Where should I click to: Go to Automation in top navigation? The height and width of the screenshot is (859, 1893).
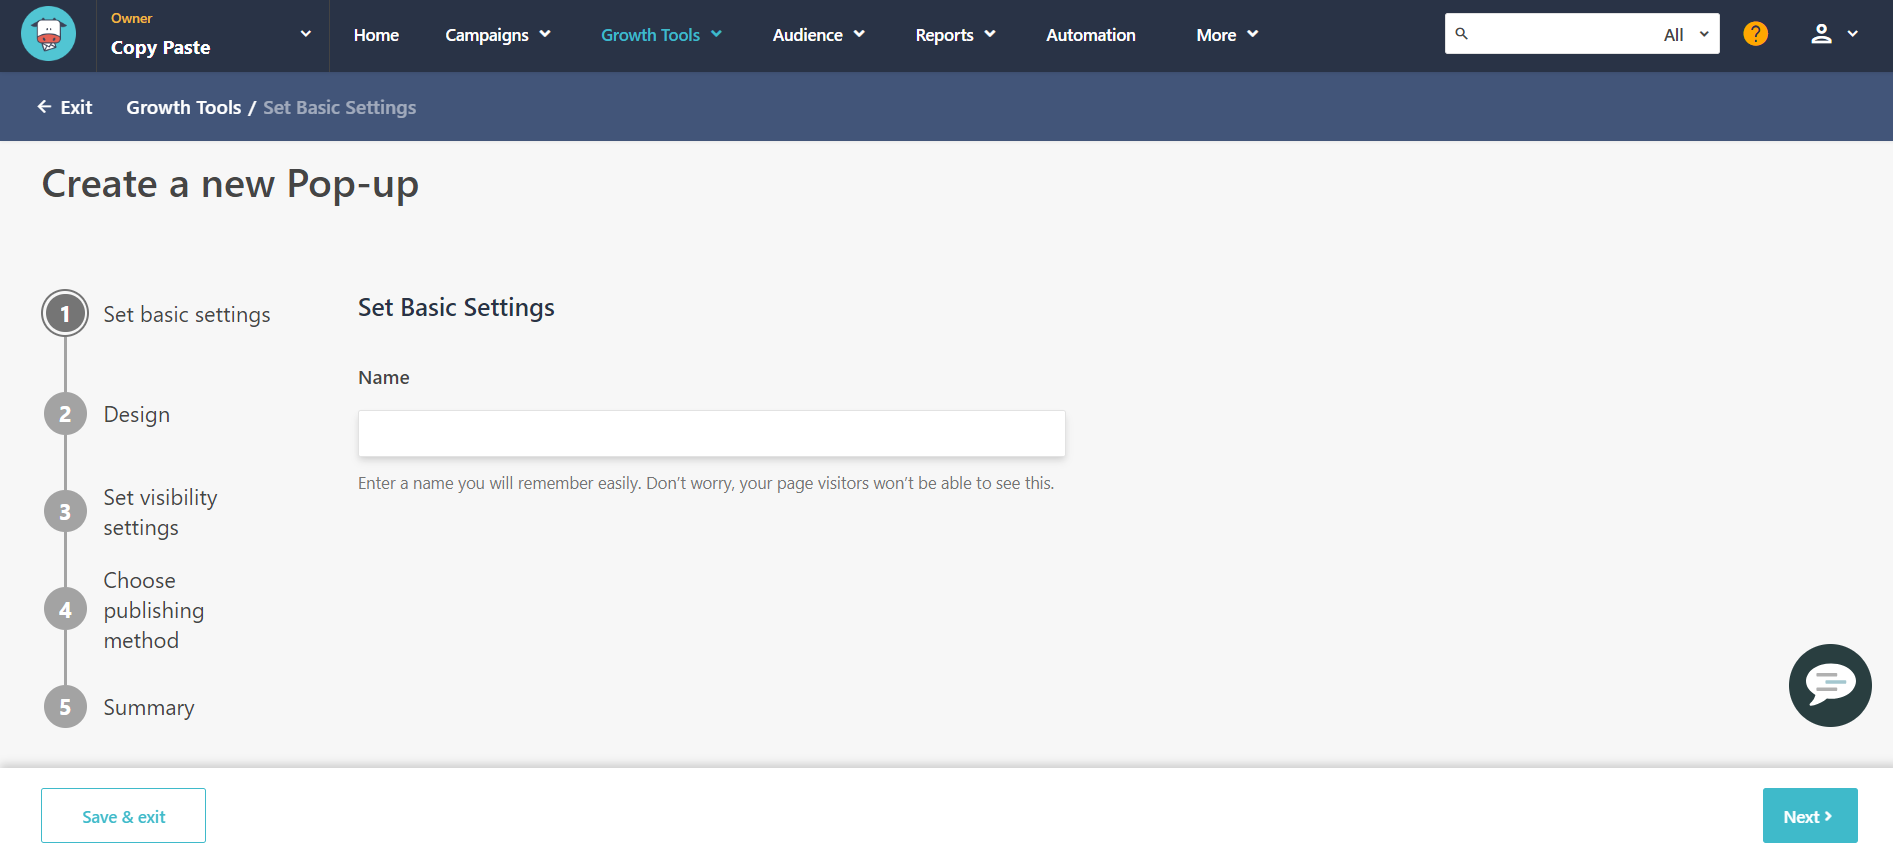(1091, 35)
